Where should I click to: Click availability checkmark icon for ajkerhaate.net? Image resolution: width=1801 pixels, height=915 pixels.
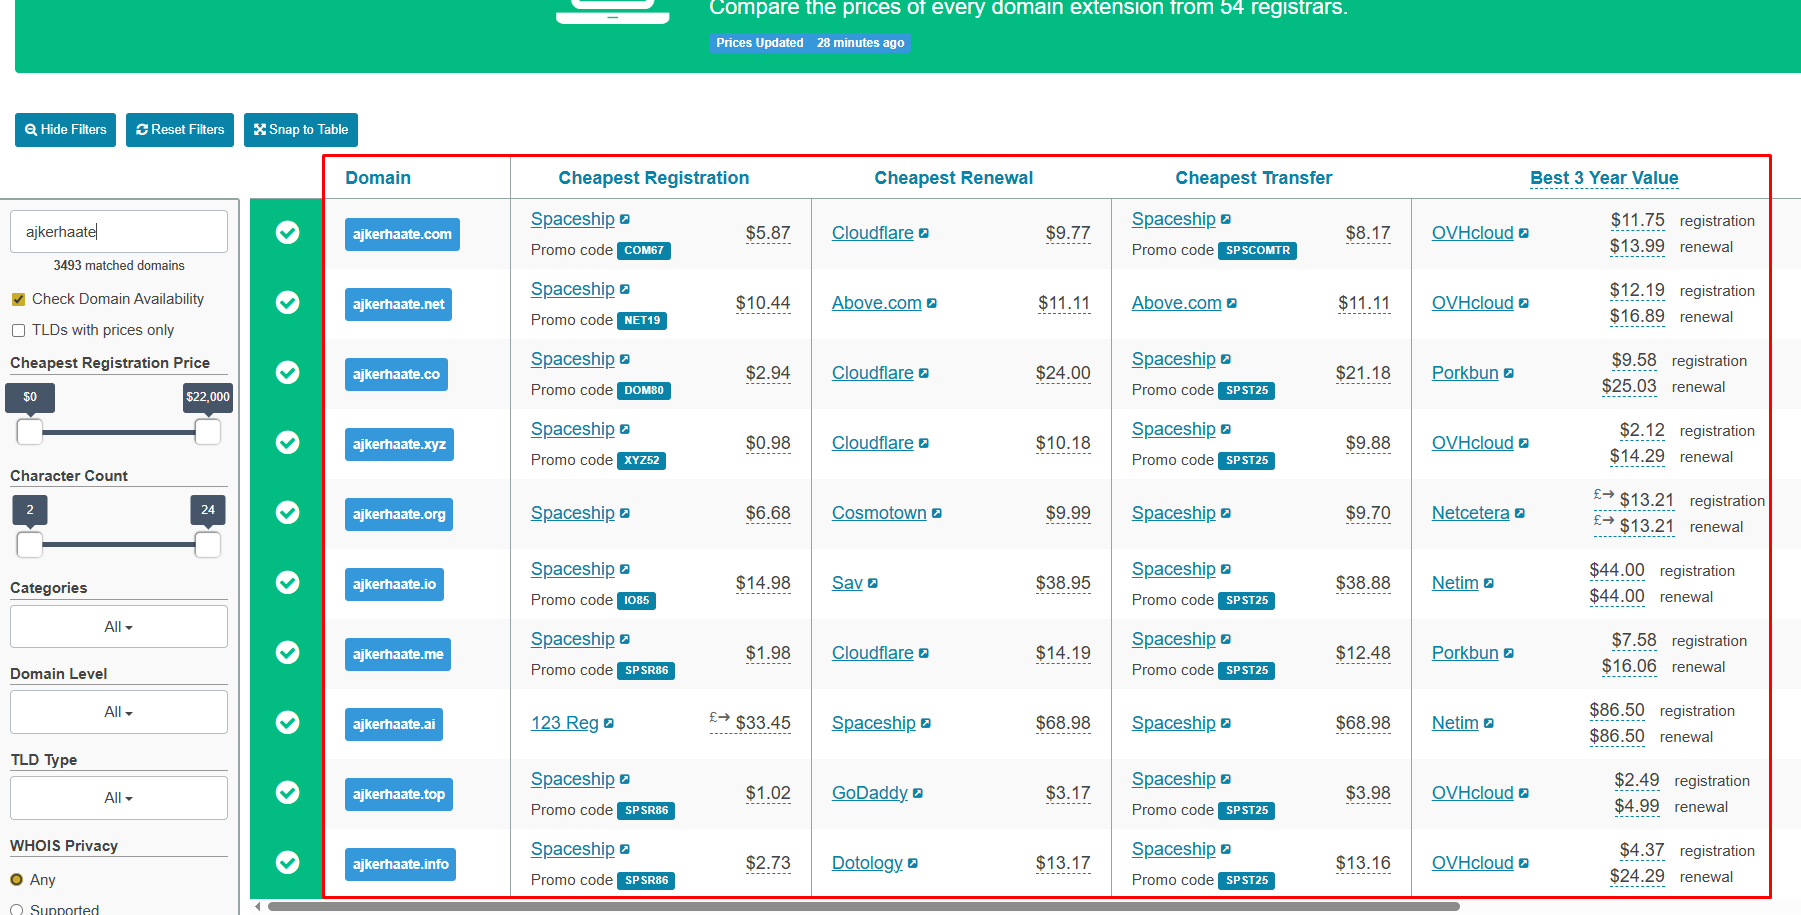[287, 302]
